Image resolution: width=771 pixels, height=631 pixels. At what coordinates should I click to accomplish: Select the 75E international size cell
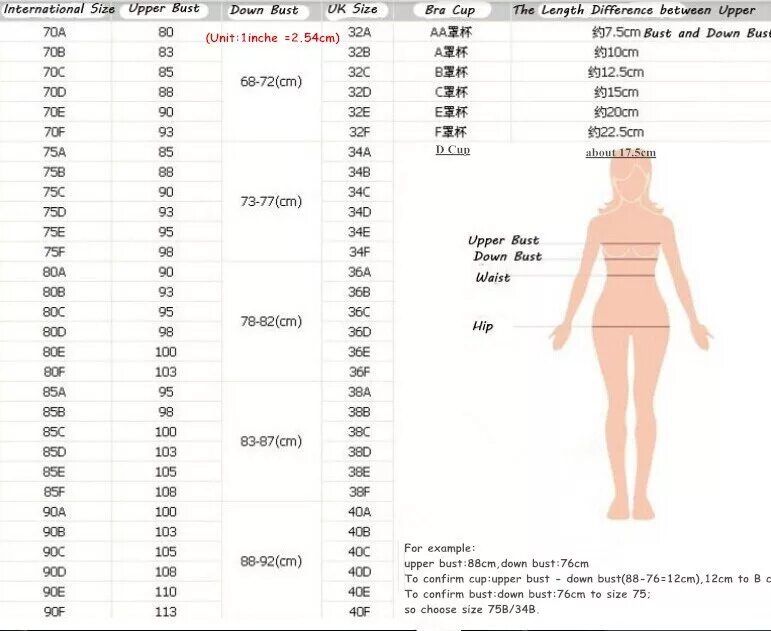[54, 232]
